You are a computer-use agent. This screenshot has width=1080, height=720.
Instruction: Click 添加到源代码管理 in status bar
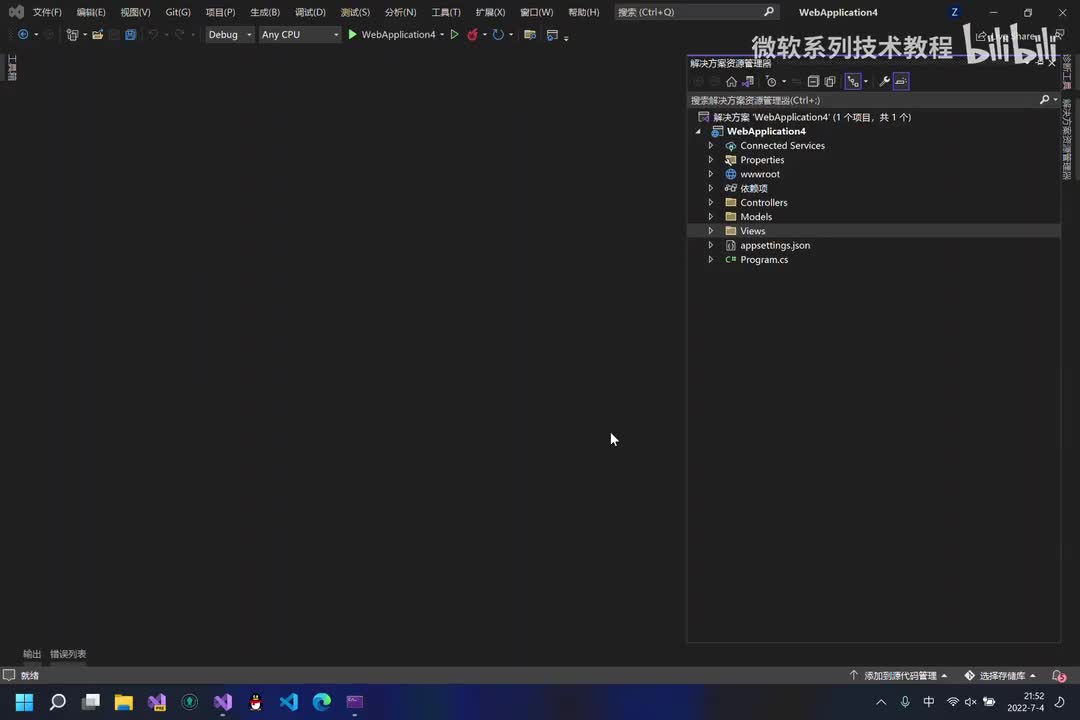click(x=900, y=676)
